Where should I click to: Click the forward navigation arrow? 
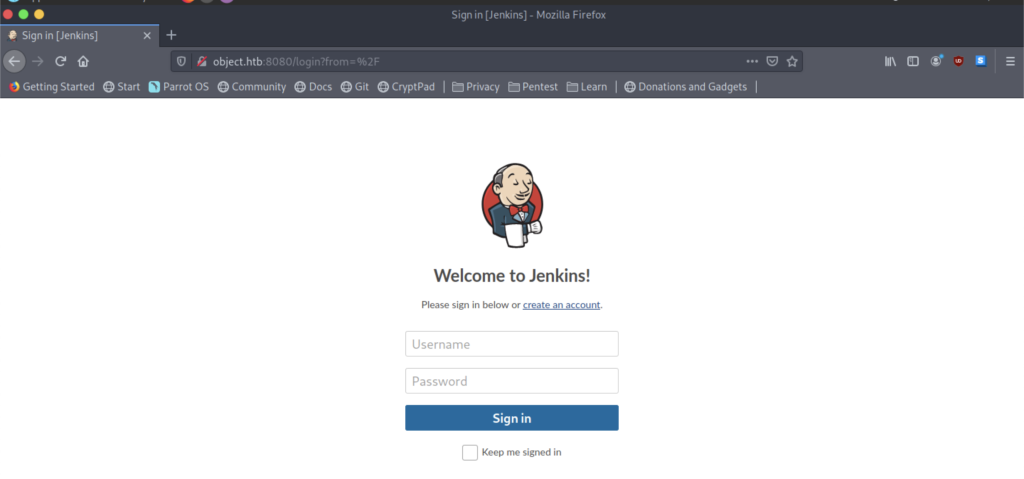click(38, 61)
